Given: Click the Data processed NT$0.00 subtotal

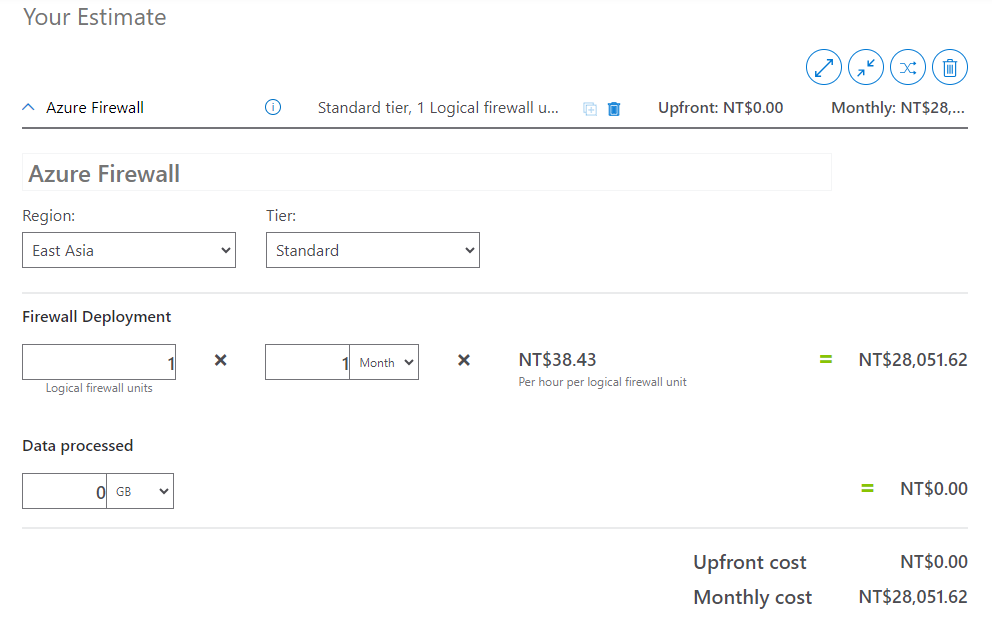Looking at the screenshot, I should click(x=934, y=489).
